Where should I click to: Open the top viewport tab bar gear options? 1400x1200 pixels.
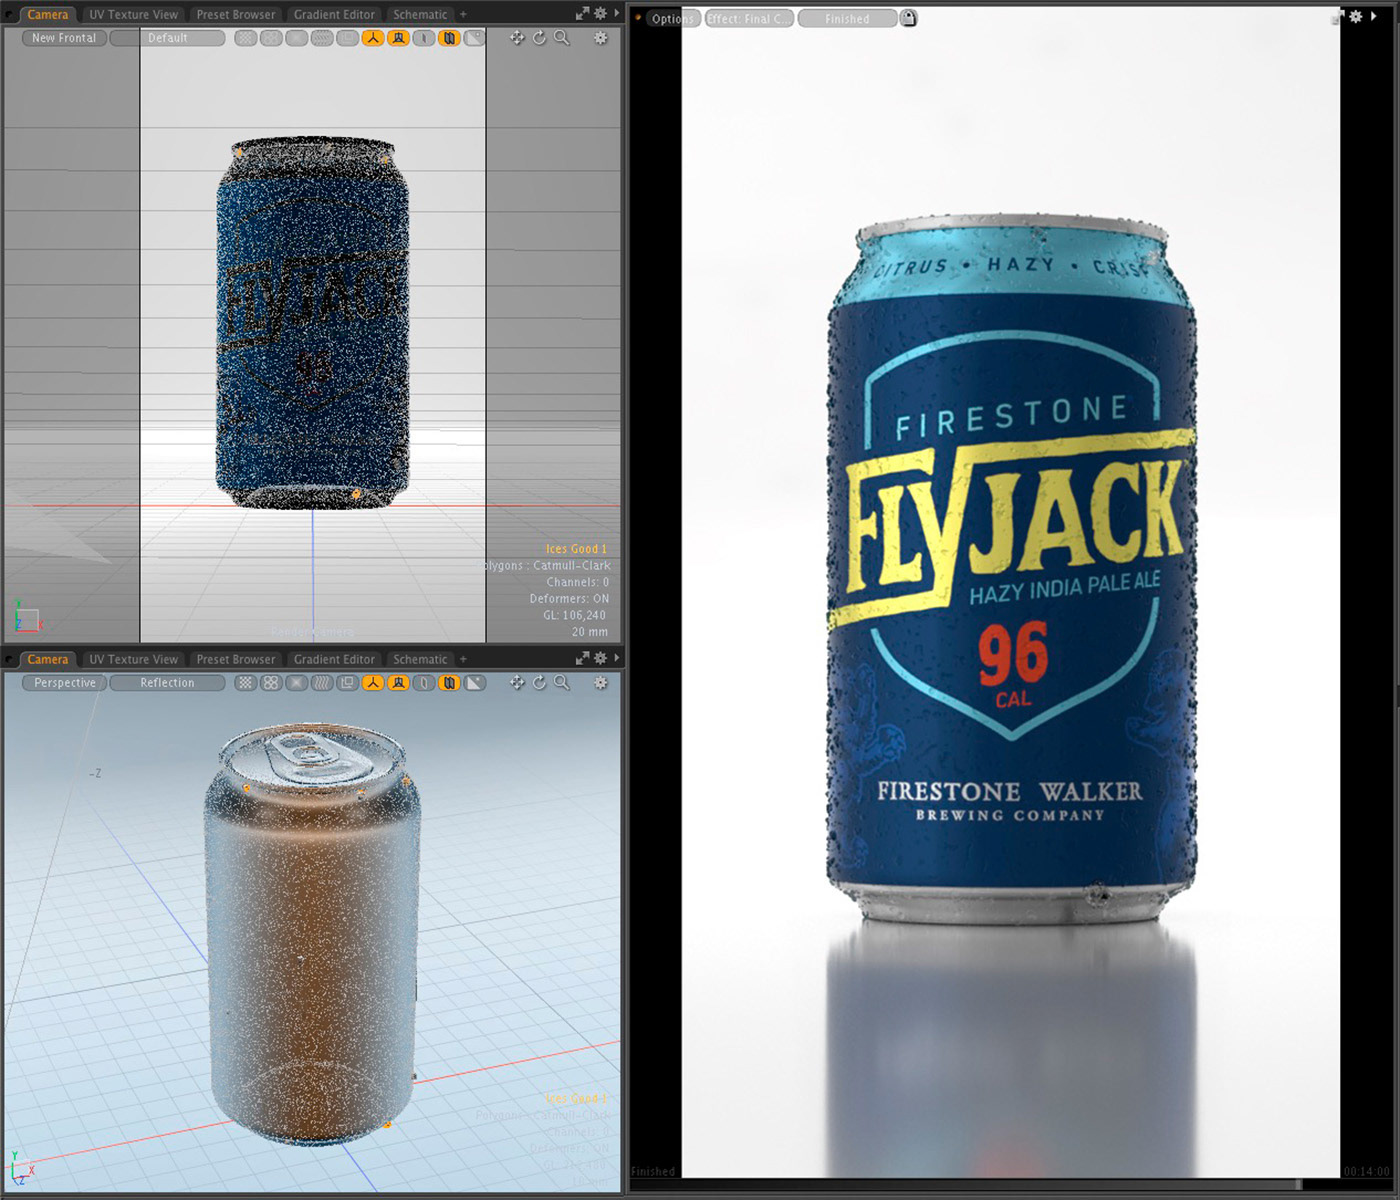pyautogui.click(x=600, y=14)
